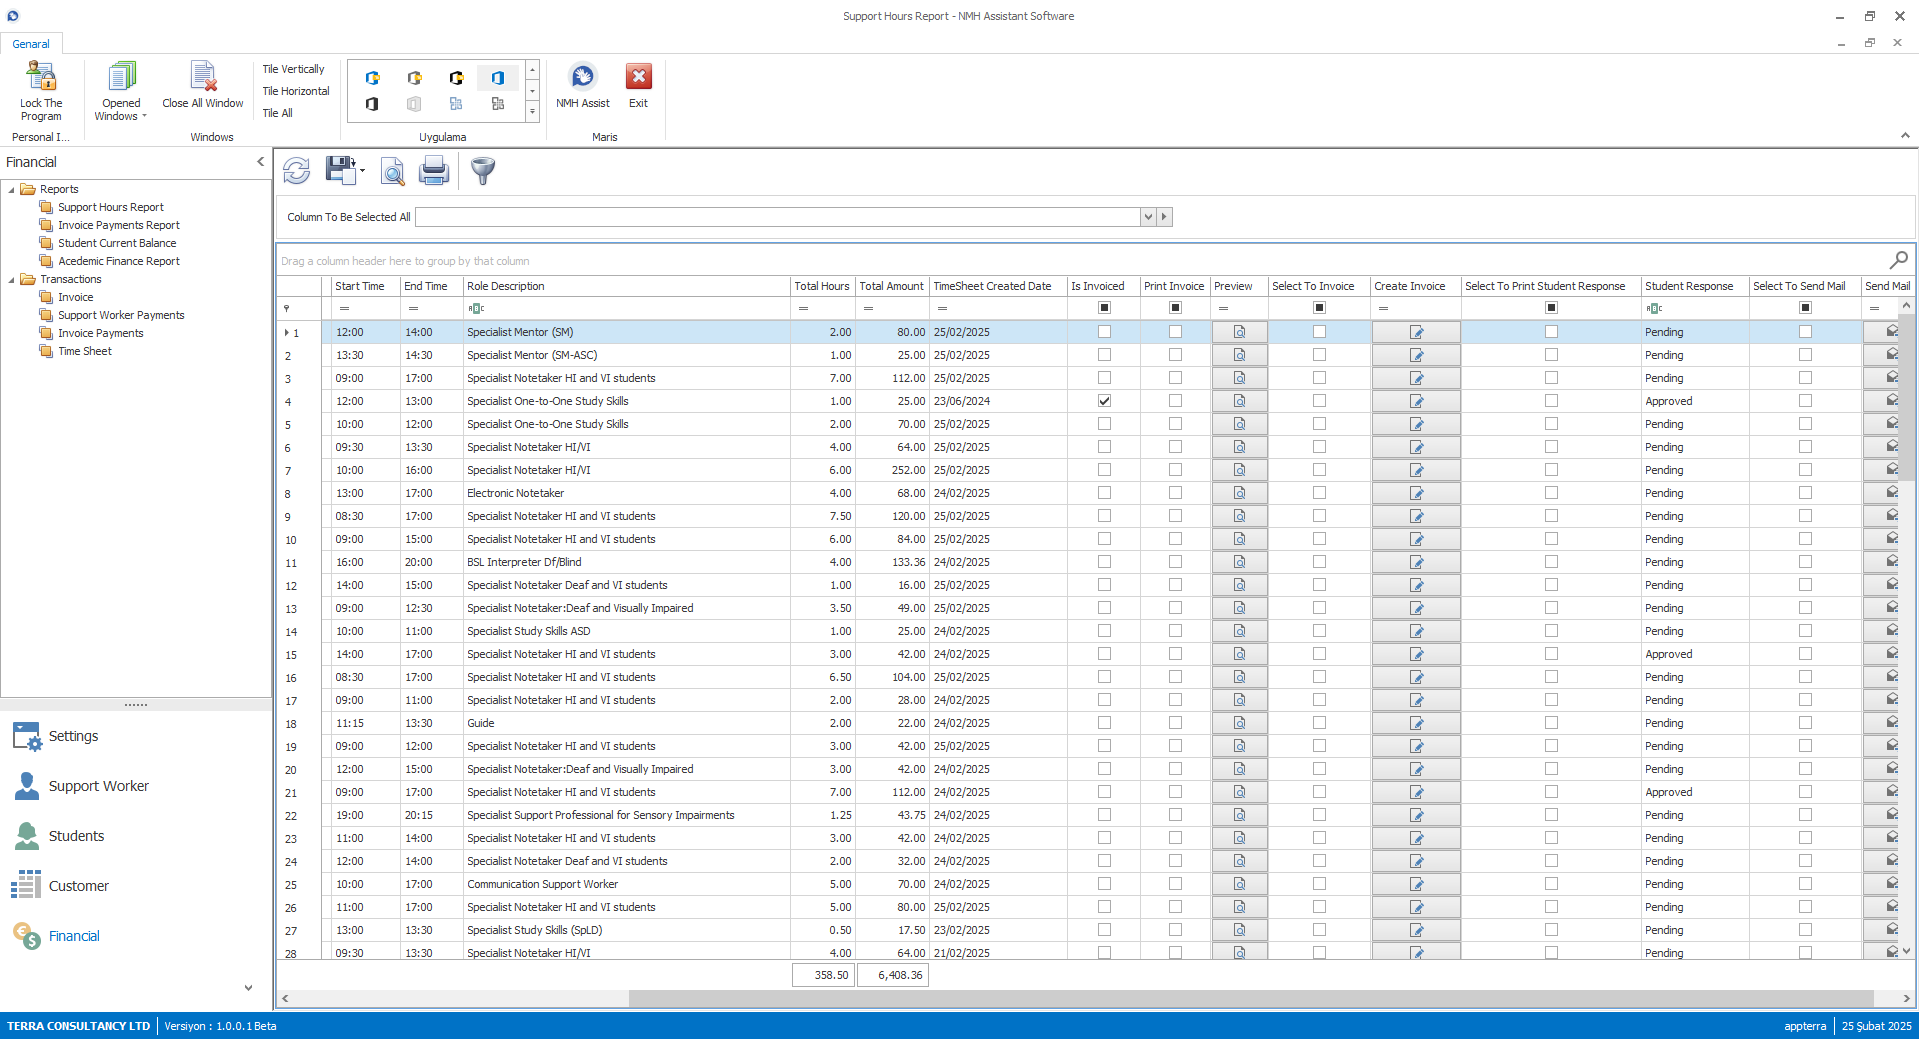Sort by Total Amount column header
This screenshot has height=1039, width=1919.
point(892,286)
